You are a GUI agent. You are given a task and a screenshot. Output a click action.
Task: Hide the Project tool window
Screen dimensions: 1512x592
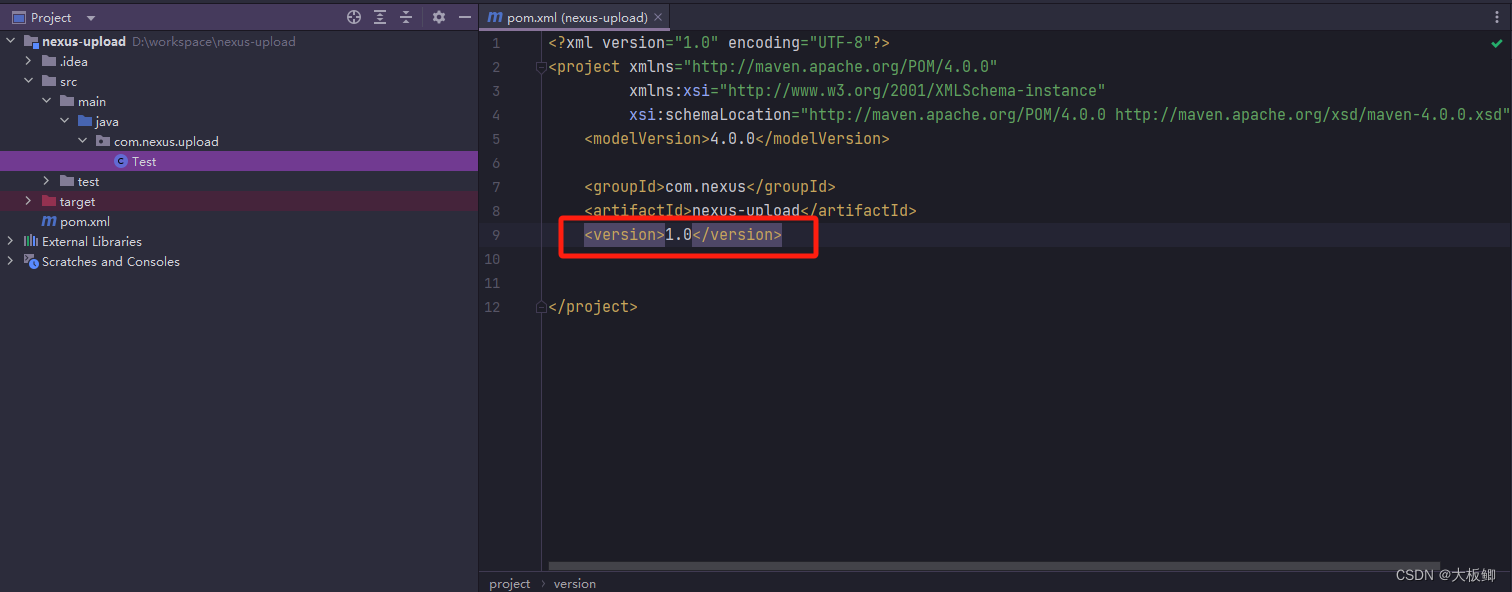[x=464, y=17]
